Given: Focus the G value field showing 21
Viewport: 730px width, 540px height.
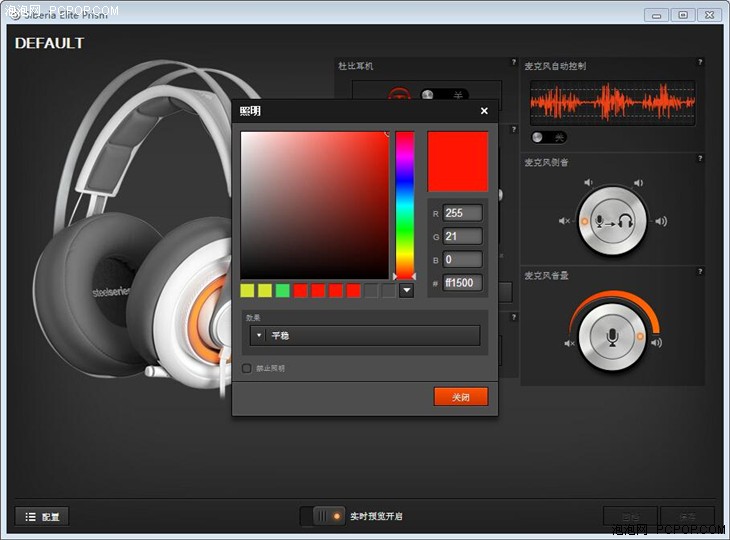Looking at the screenshot, I should pos(462,236).
